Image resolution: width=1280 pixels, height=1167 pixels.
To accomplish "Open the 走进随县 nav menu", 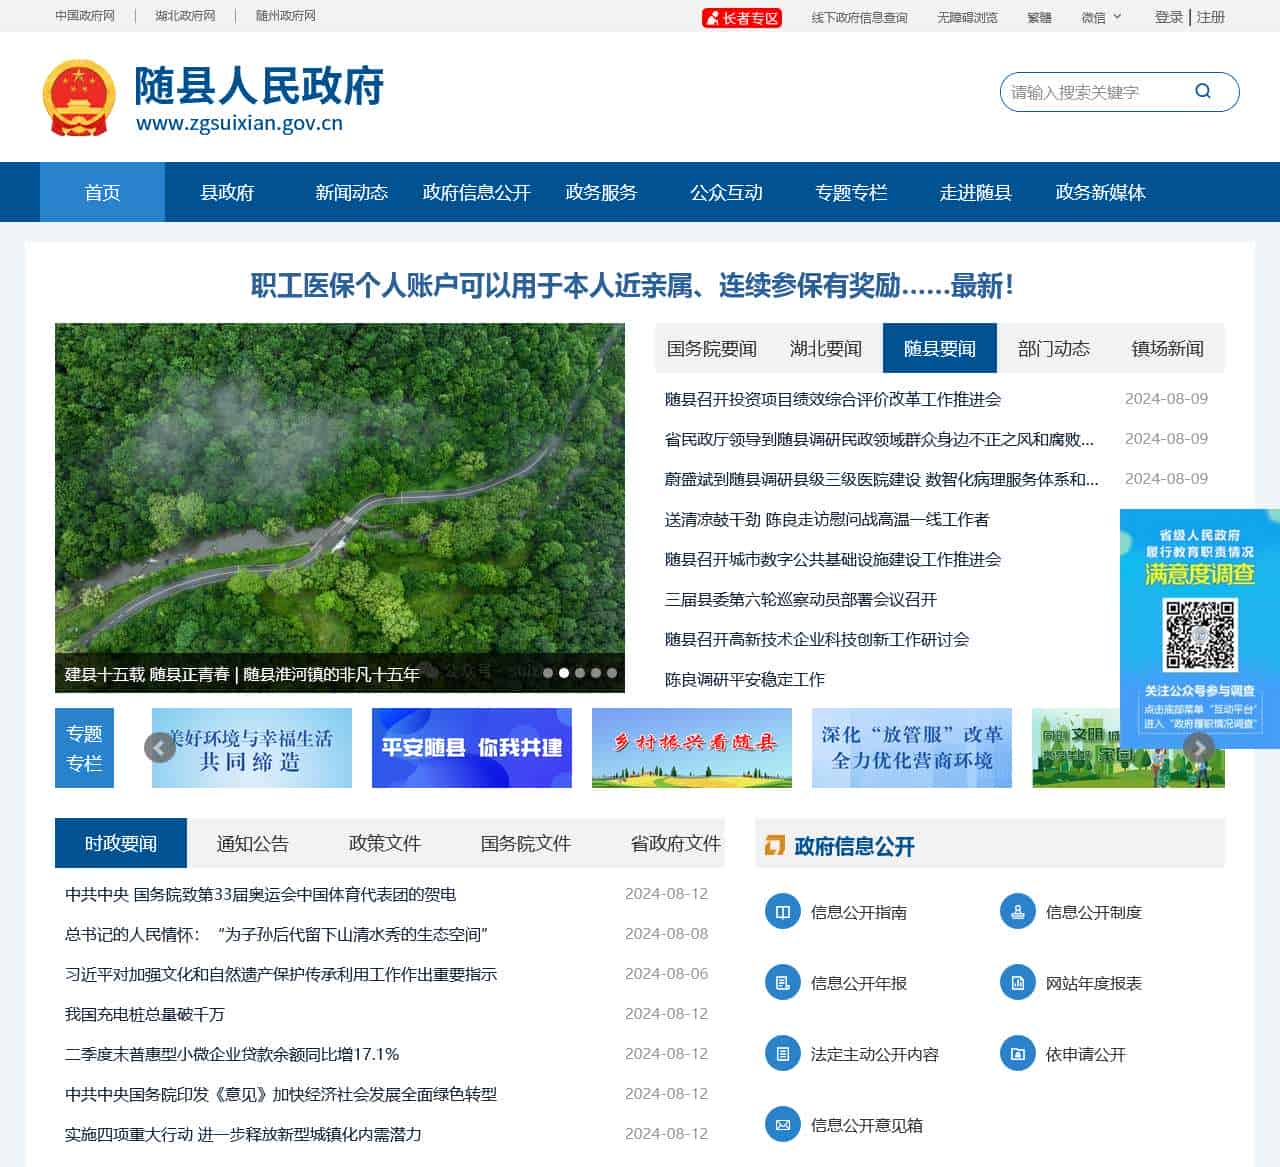I will [975, 192].
